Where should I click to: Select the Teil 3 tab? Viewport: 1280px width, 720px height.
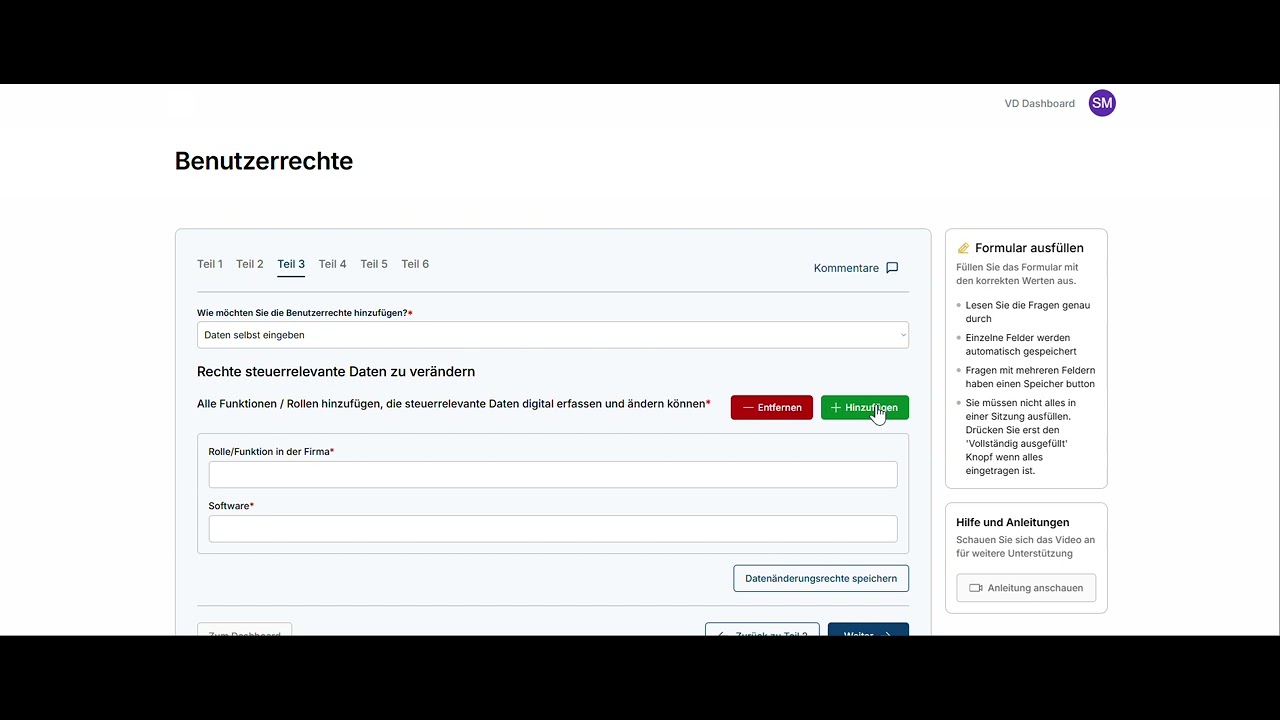(291, 264)
